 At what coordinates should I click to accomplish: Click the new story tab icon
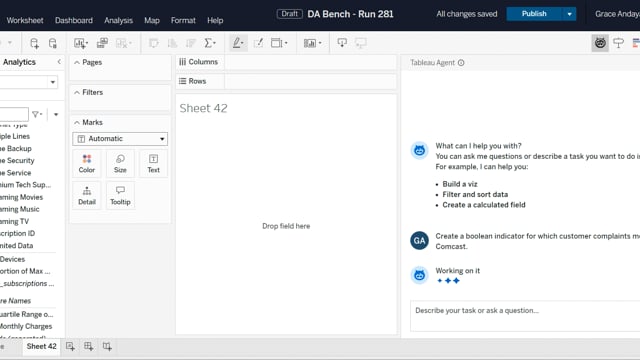(x=107, y=347)
